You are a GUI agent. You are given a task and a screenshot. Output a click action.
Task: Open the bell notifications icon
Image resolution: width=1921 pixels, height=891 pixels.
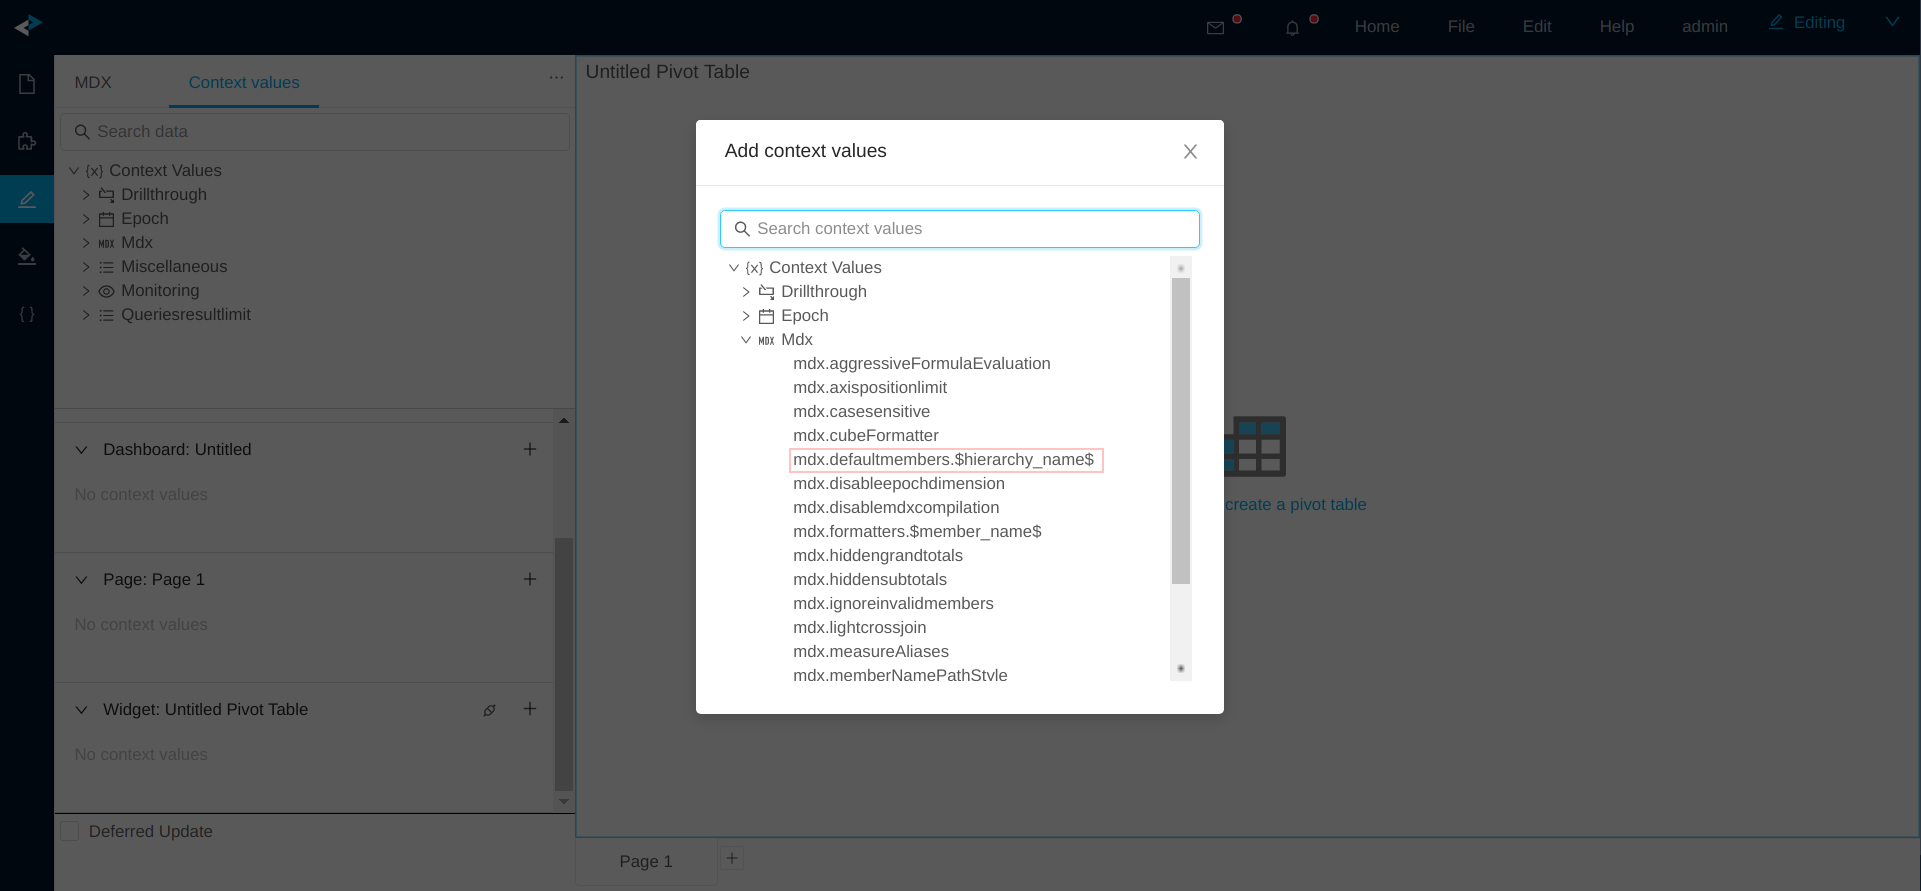(1292, 28)
